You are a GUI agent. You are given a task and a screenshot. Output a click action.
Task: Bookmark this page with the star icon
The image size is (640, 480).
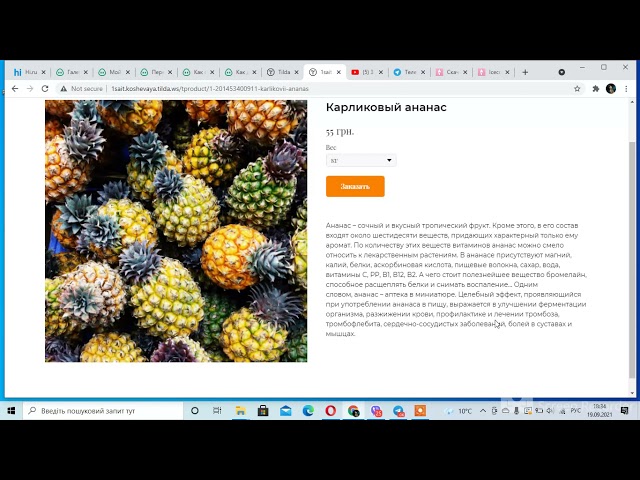pyautogui.click(x=577, y=89)
